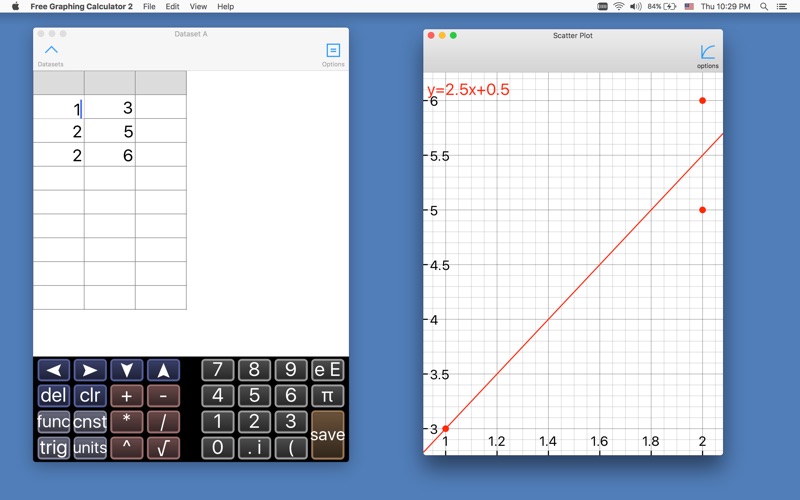Tap number key 7
Image resolution: width=800 pixels, height=500 pixels.
pos(217,370)
